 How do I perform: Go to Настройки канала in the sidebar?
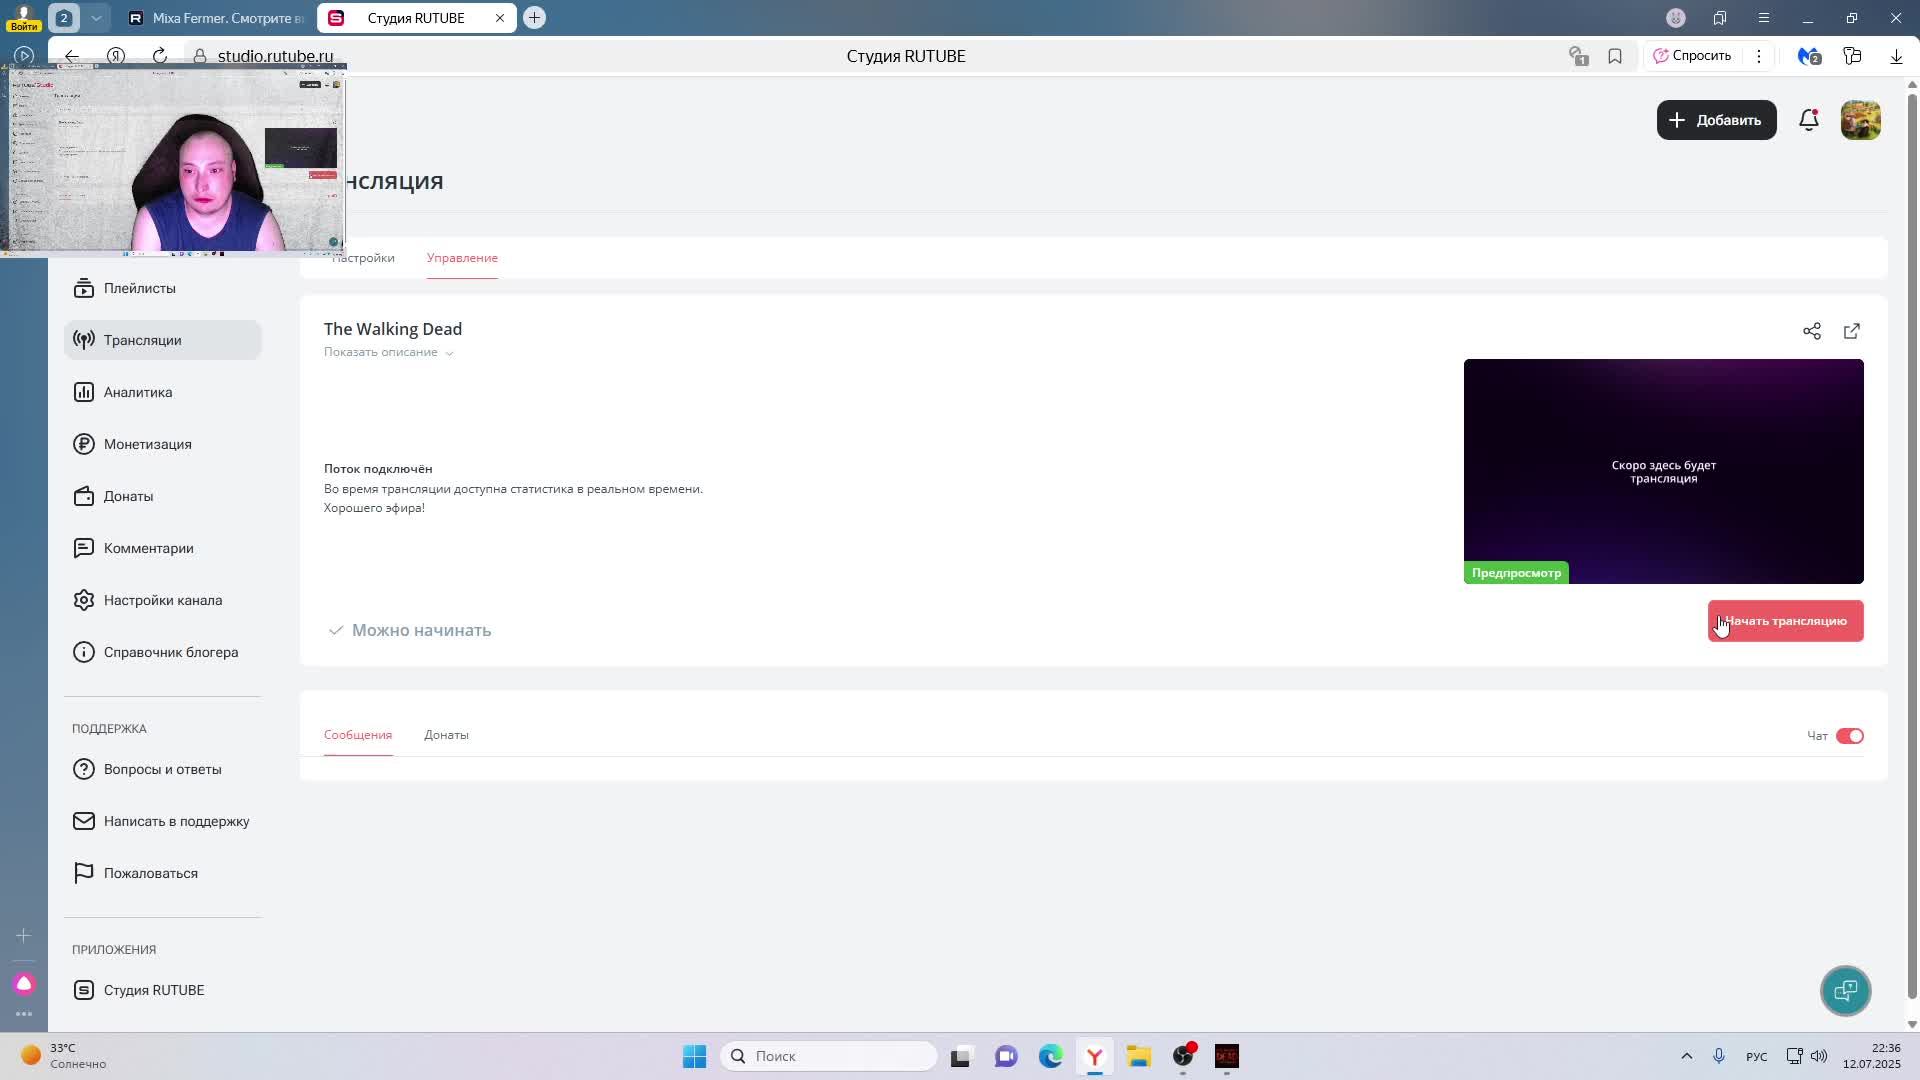point(162,600)
